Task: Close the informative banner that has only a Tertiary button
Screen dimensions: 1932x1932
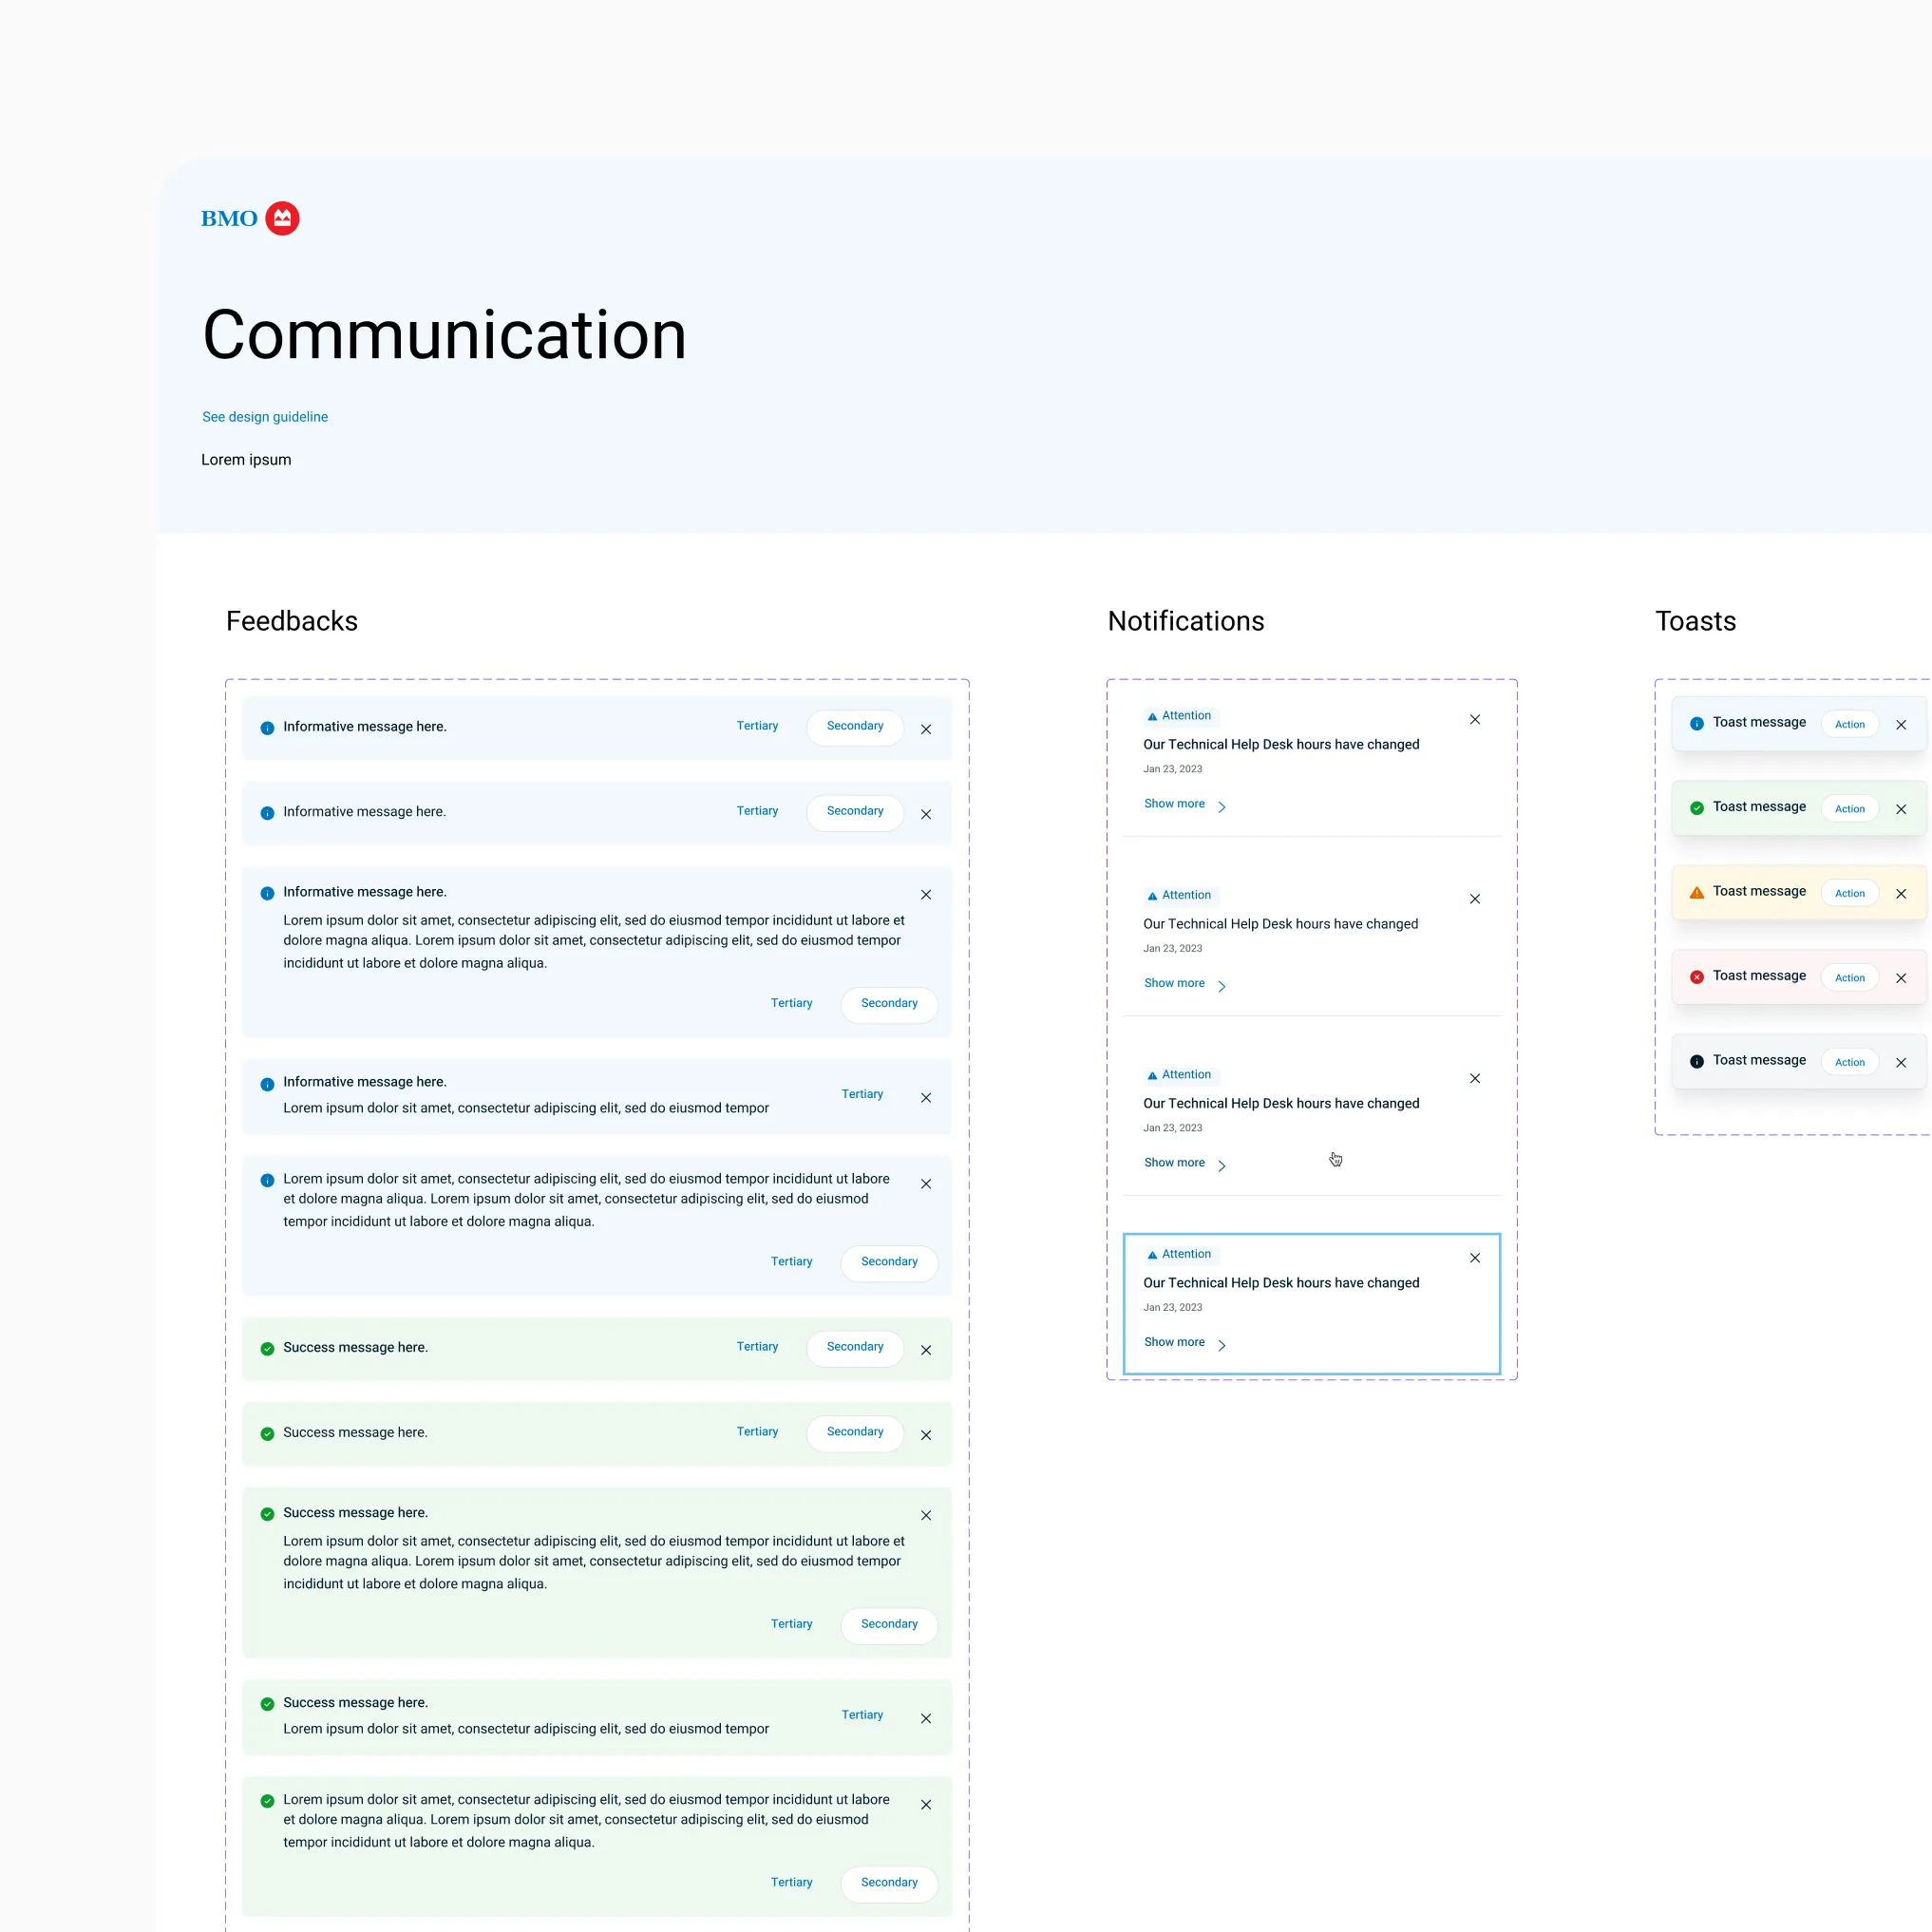Action: click(926, 1098)
